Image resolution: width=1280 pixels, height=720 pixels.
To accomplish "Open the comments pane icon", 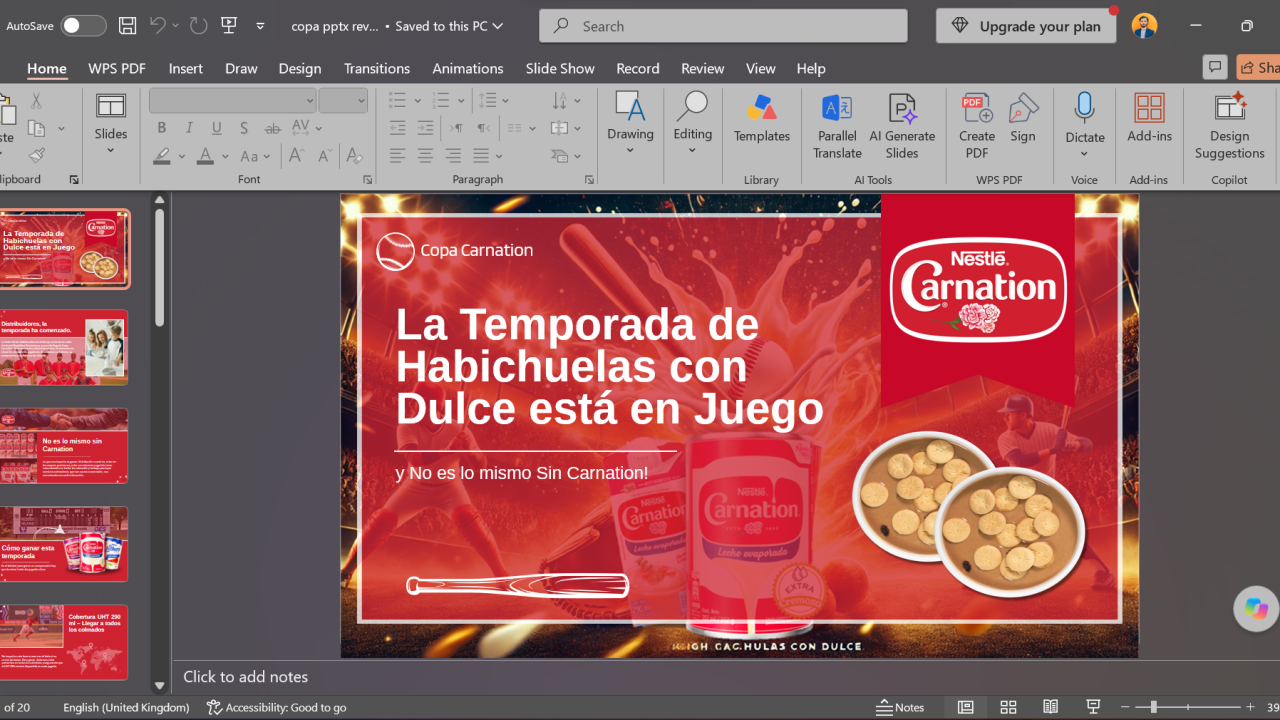I will [x=1215, y=67].
